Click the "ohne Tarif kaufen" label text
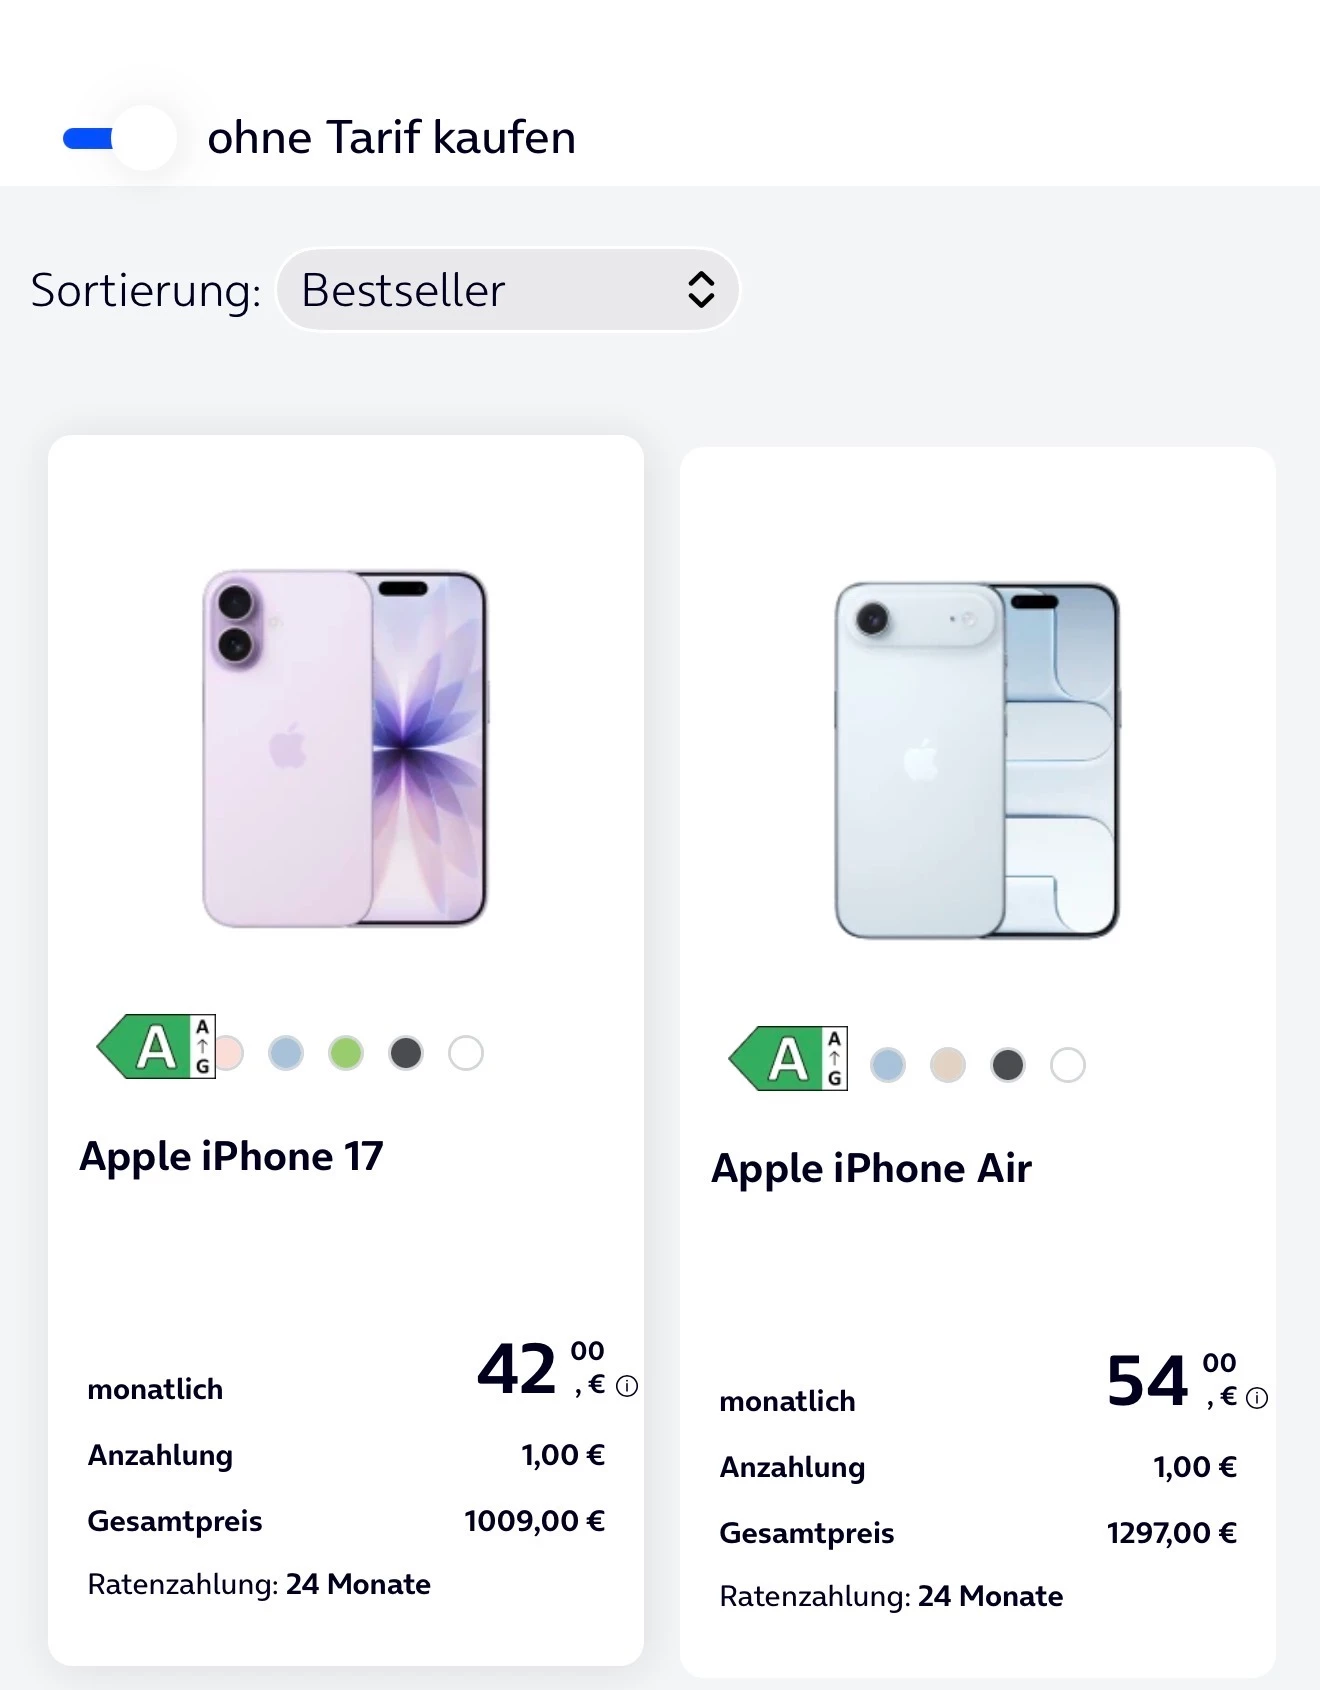The image size is (1320, 1690). click(391, 138)
